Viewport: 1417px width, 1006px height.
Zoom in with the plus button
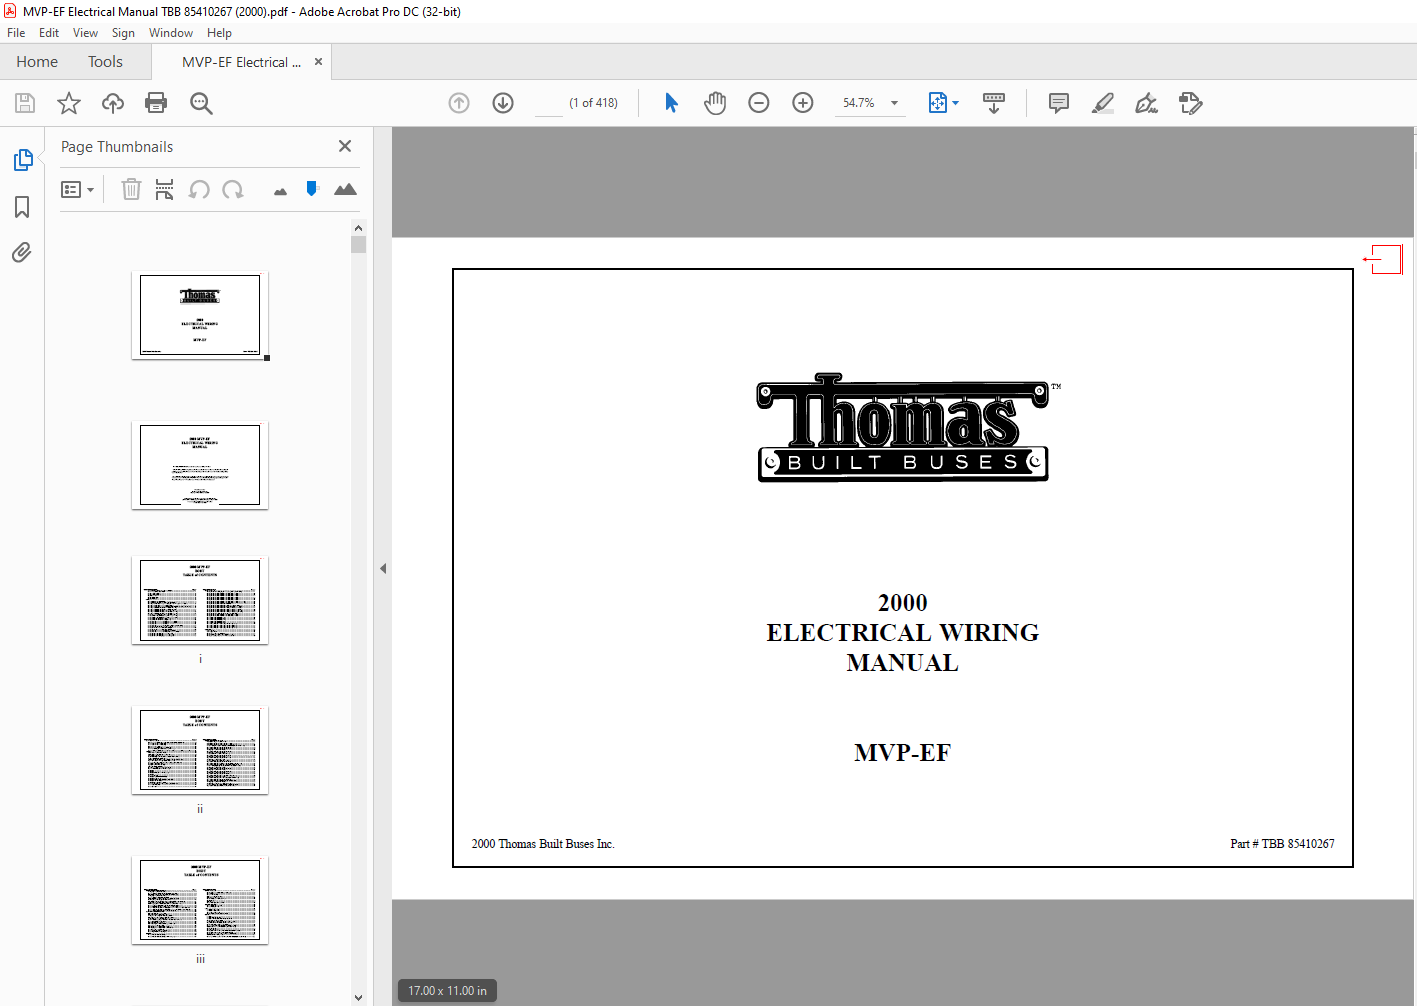click(x=803, y=103)
